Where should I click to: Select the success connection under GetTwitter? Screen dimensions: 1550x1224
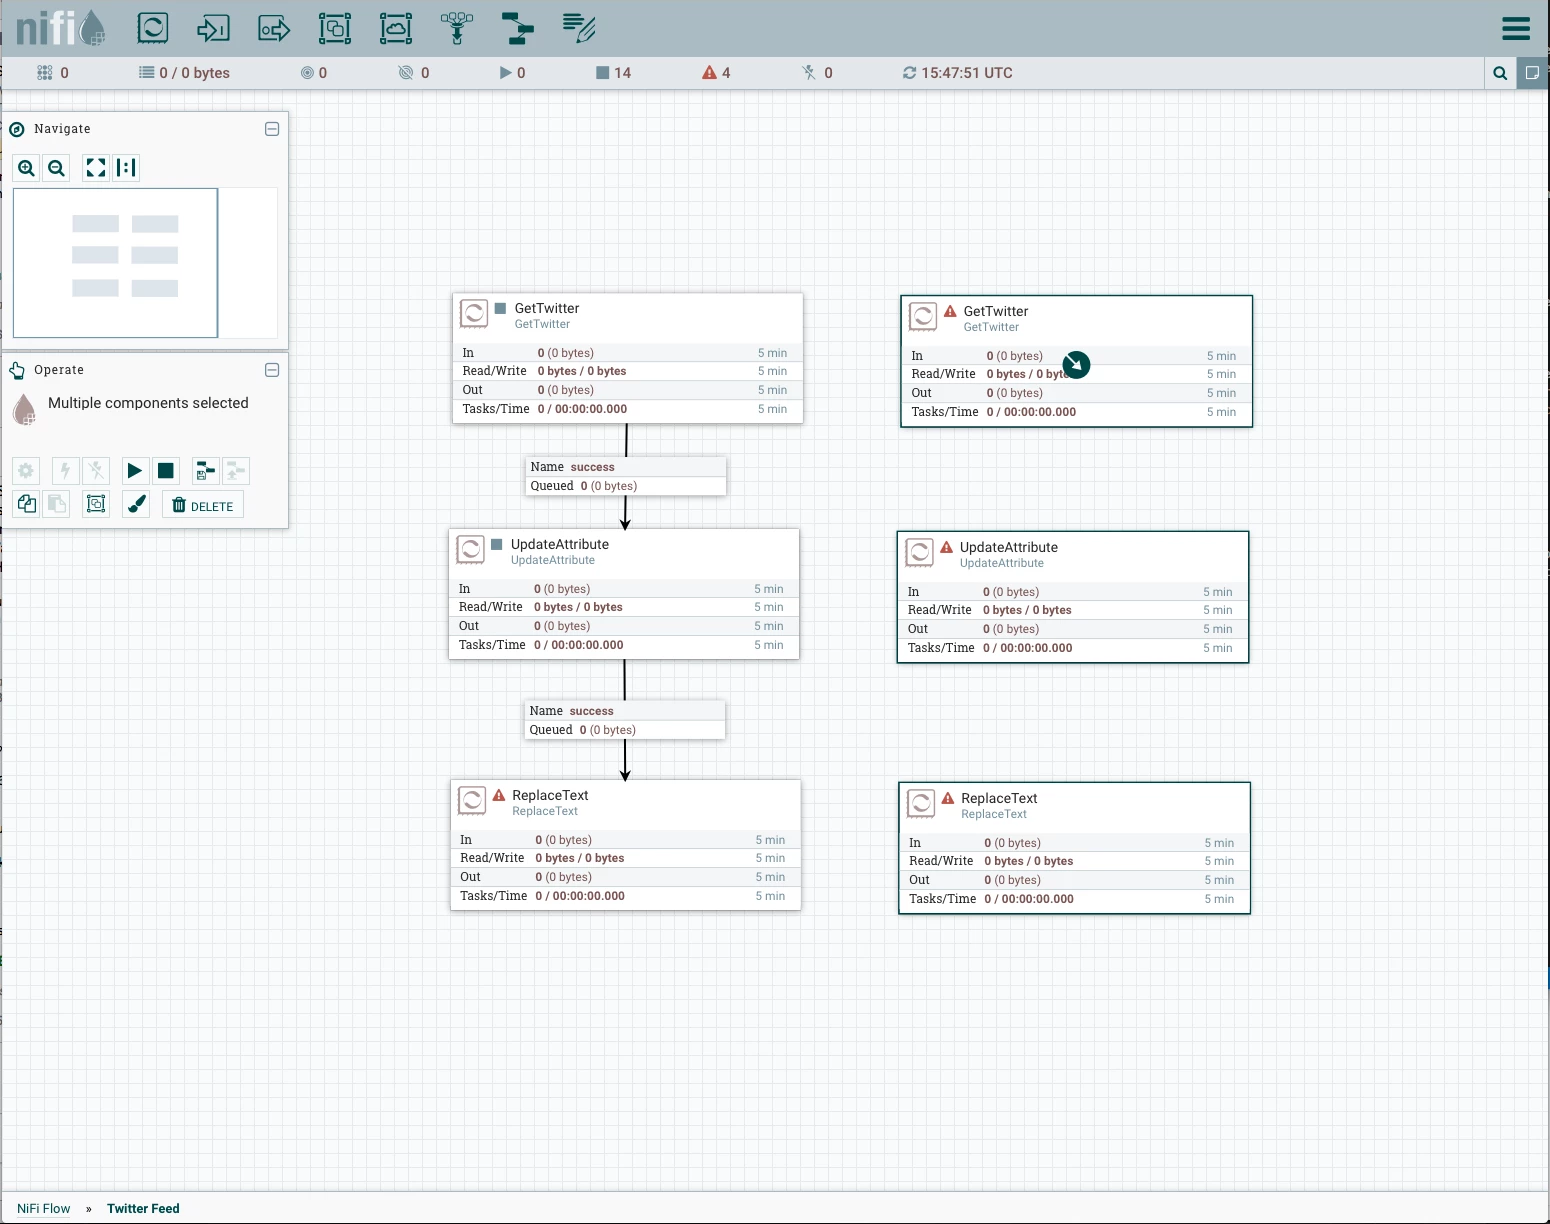click(626, 476)
